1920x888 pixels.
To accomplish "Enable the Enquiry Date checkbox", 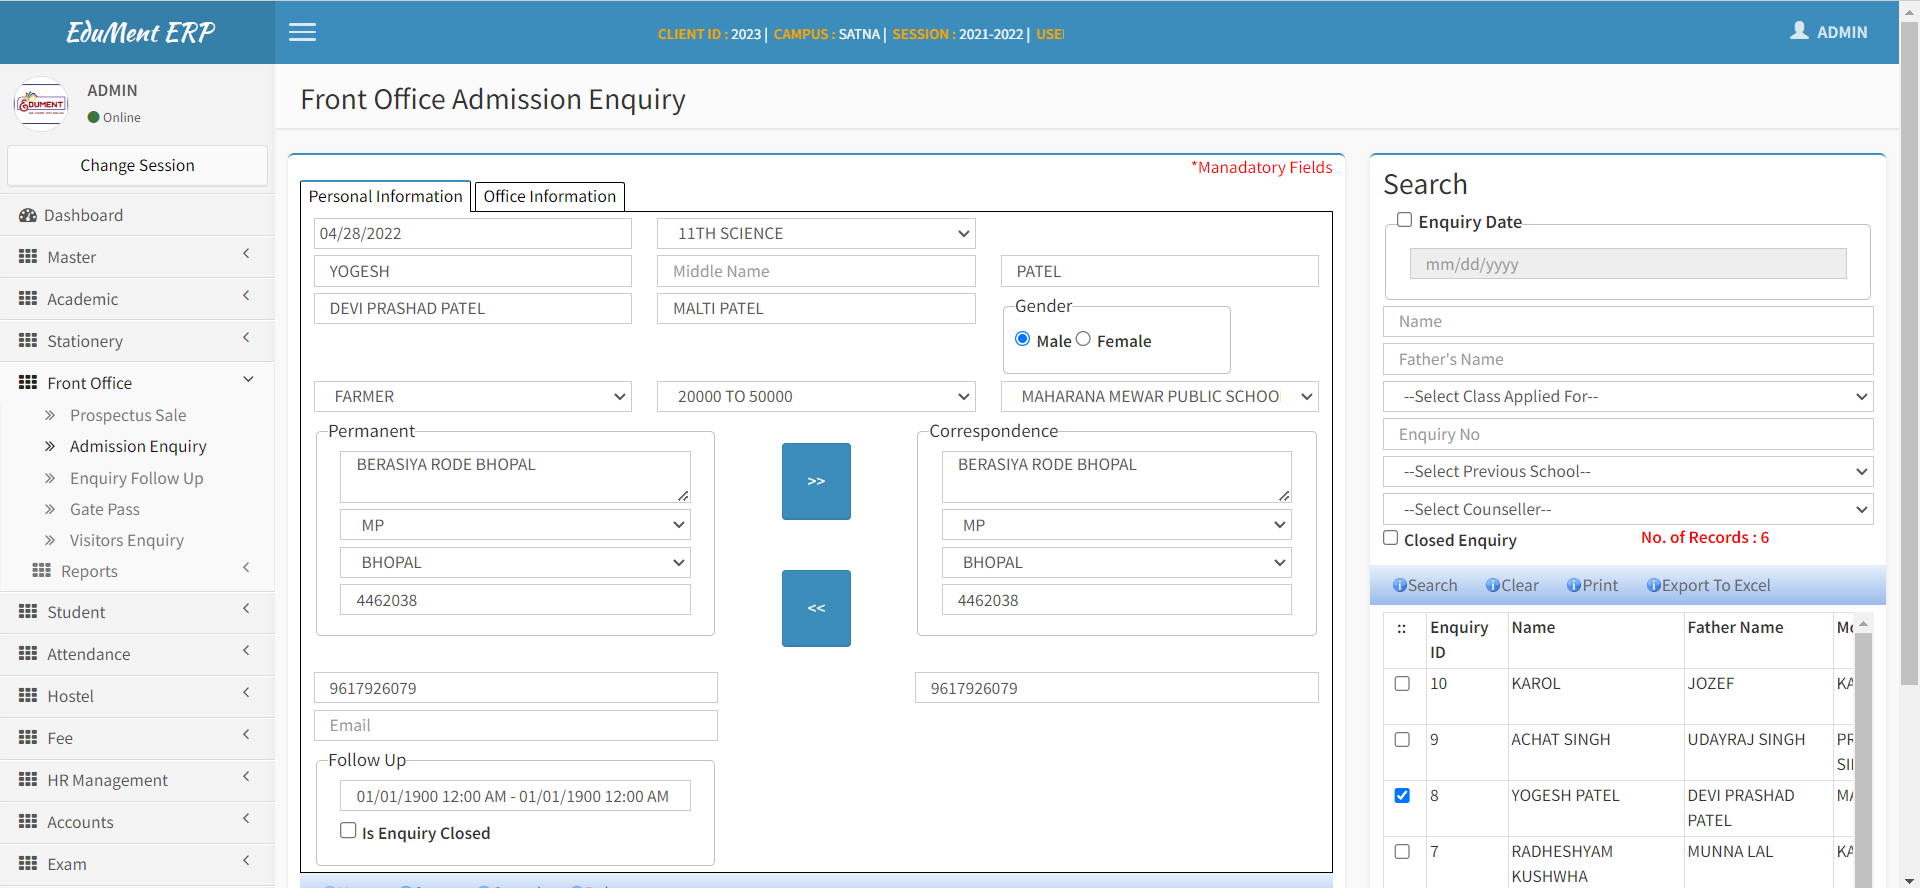I will coord(1405,220).
